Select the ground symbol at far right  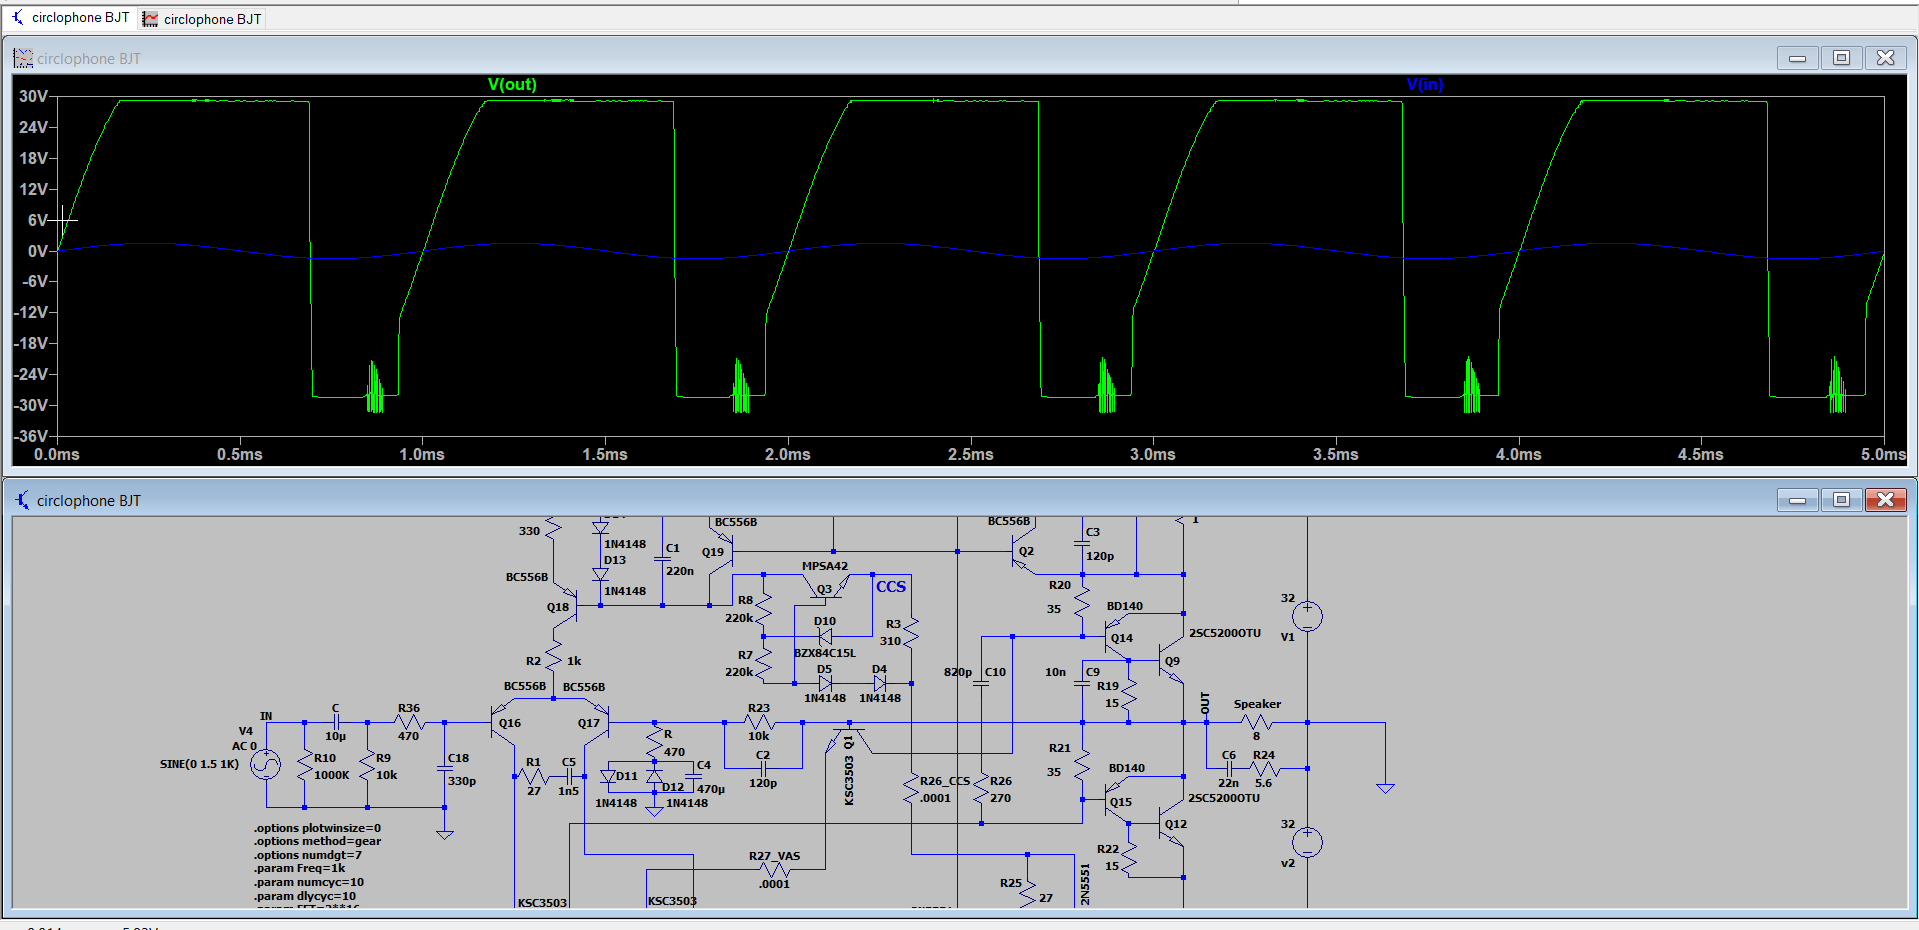coord(1385,788)
